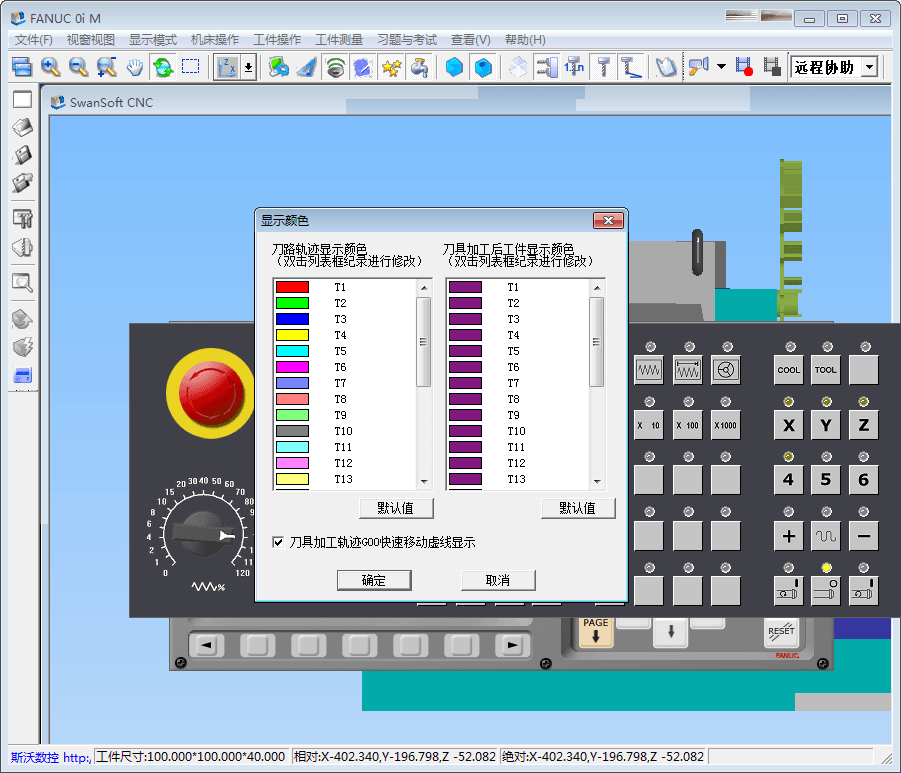Click the 取消 button in color dialog
The height and width of the screenshot is (773, 901).
[498, 580]
